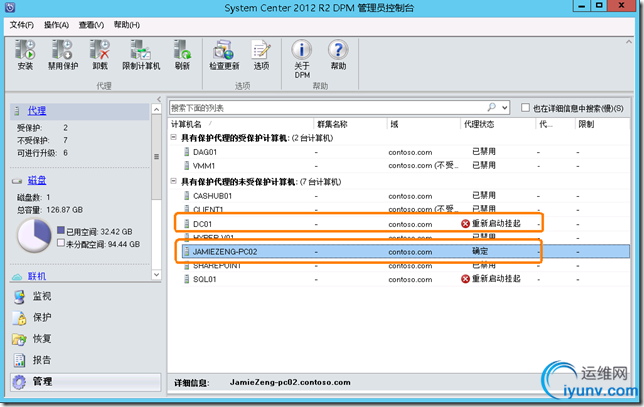The width and height of the screenshot is (644, 407).
Task: Click the red error icon on DC01 row
Action: [x=465, y=224]
